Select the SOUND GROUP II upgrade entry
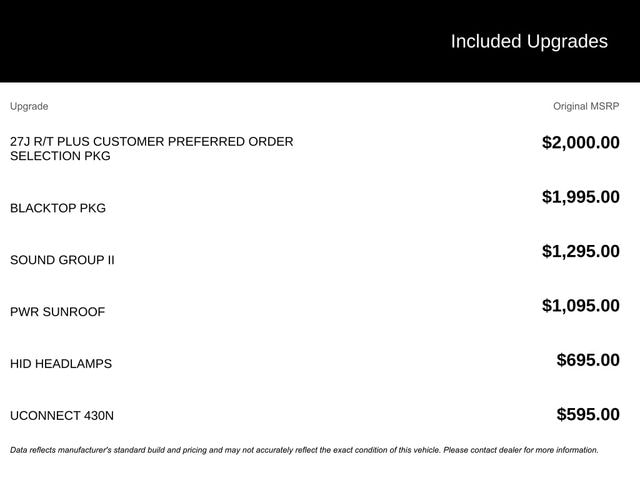This screenshot has width=640, height=480. (x=62, y=260)
